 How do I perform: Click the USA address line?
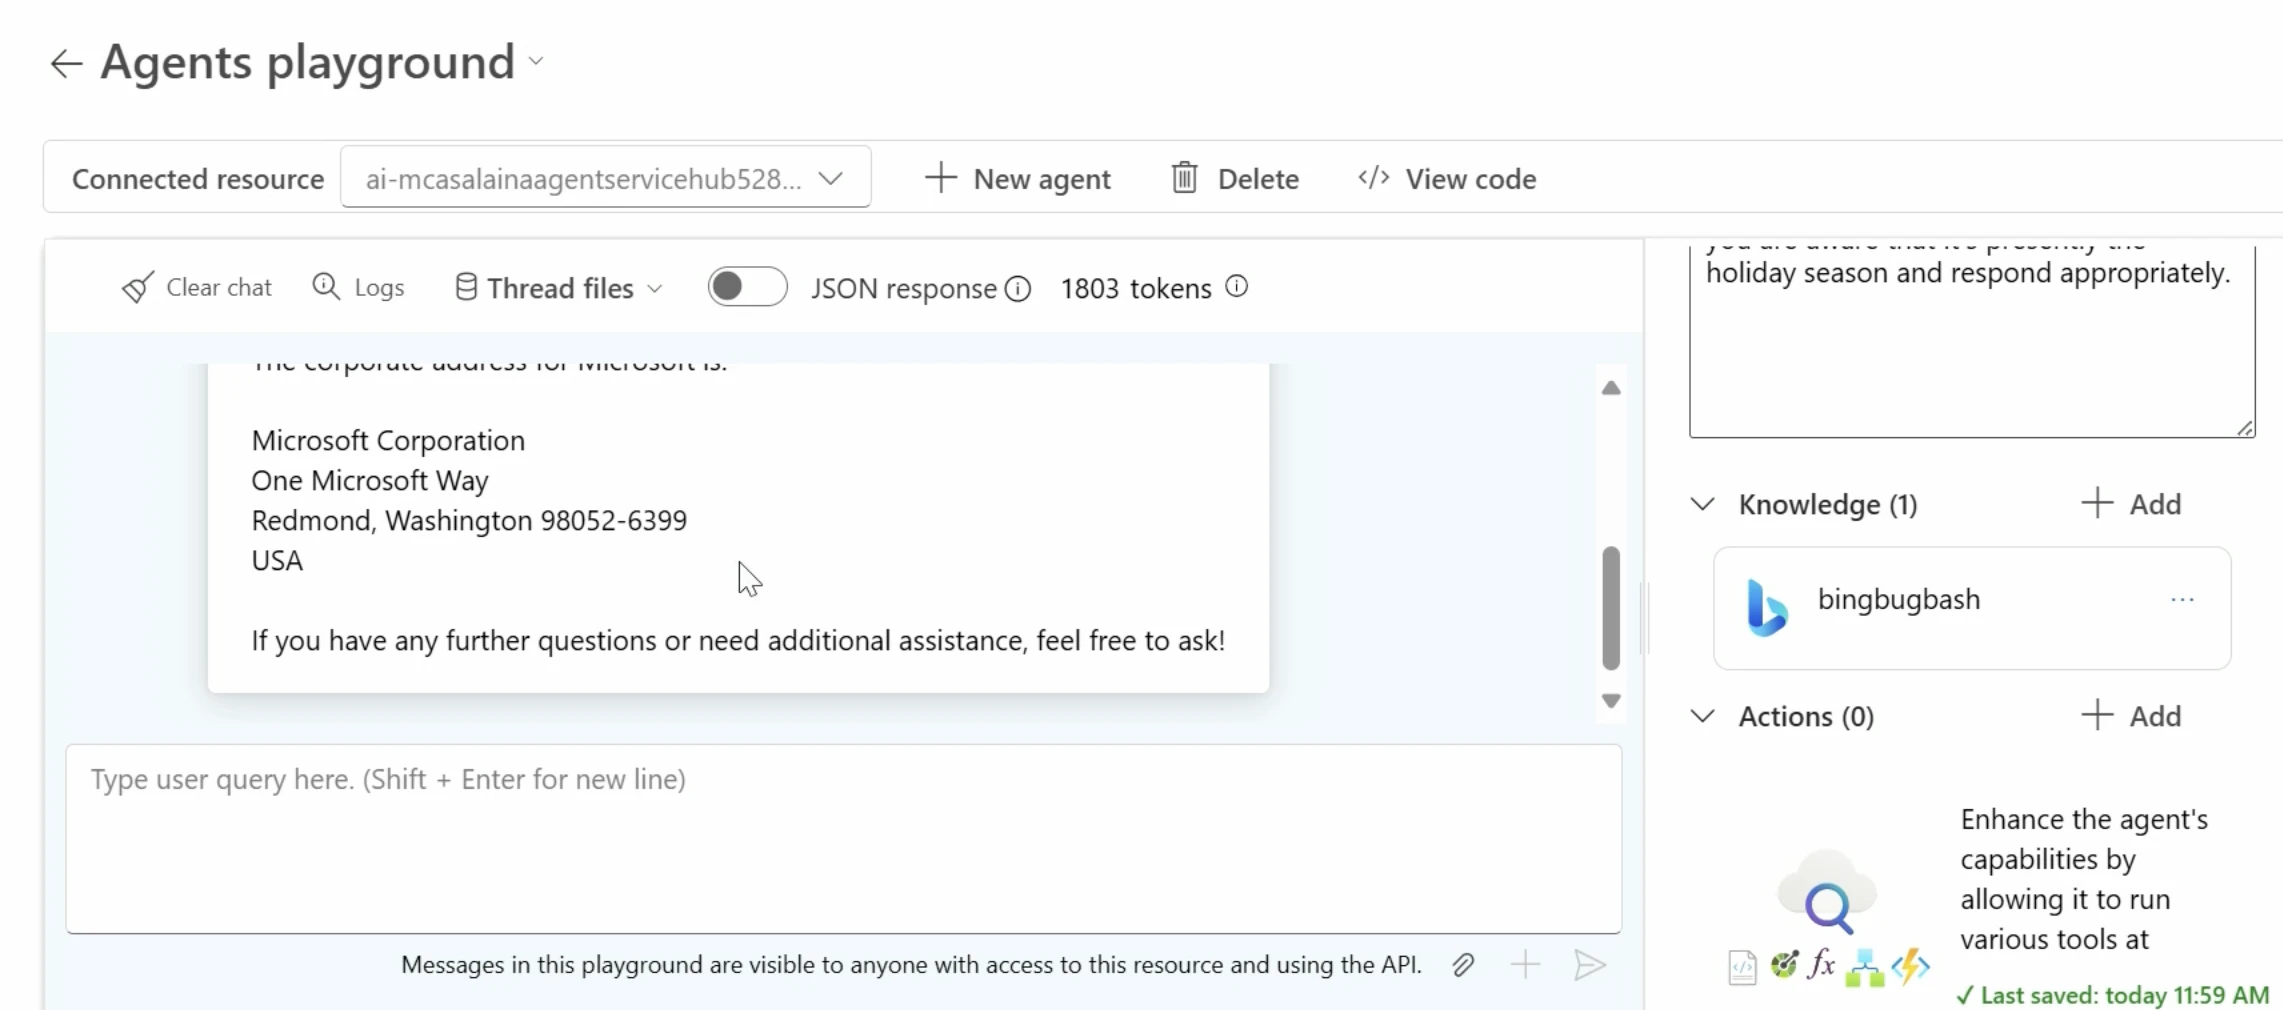(277, 561)
